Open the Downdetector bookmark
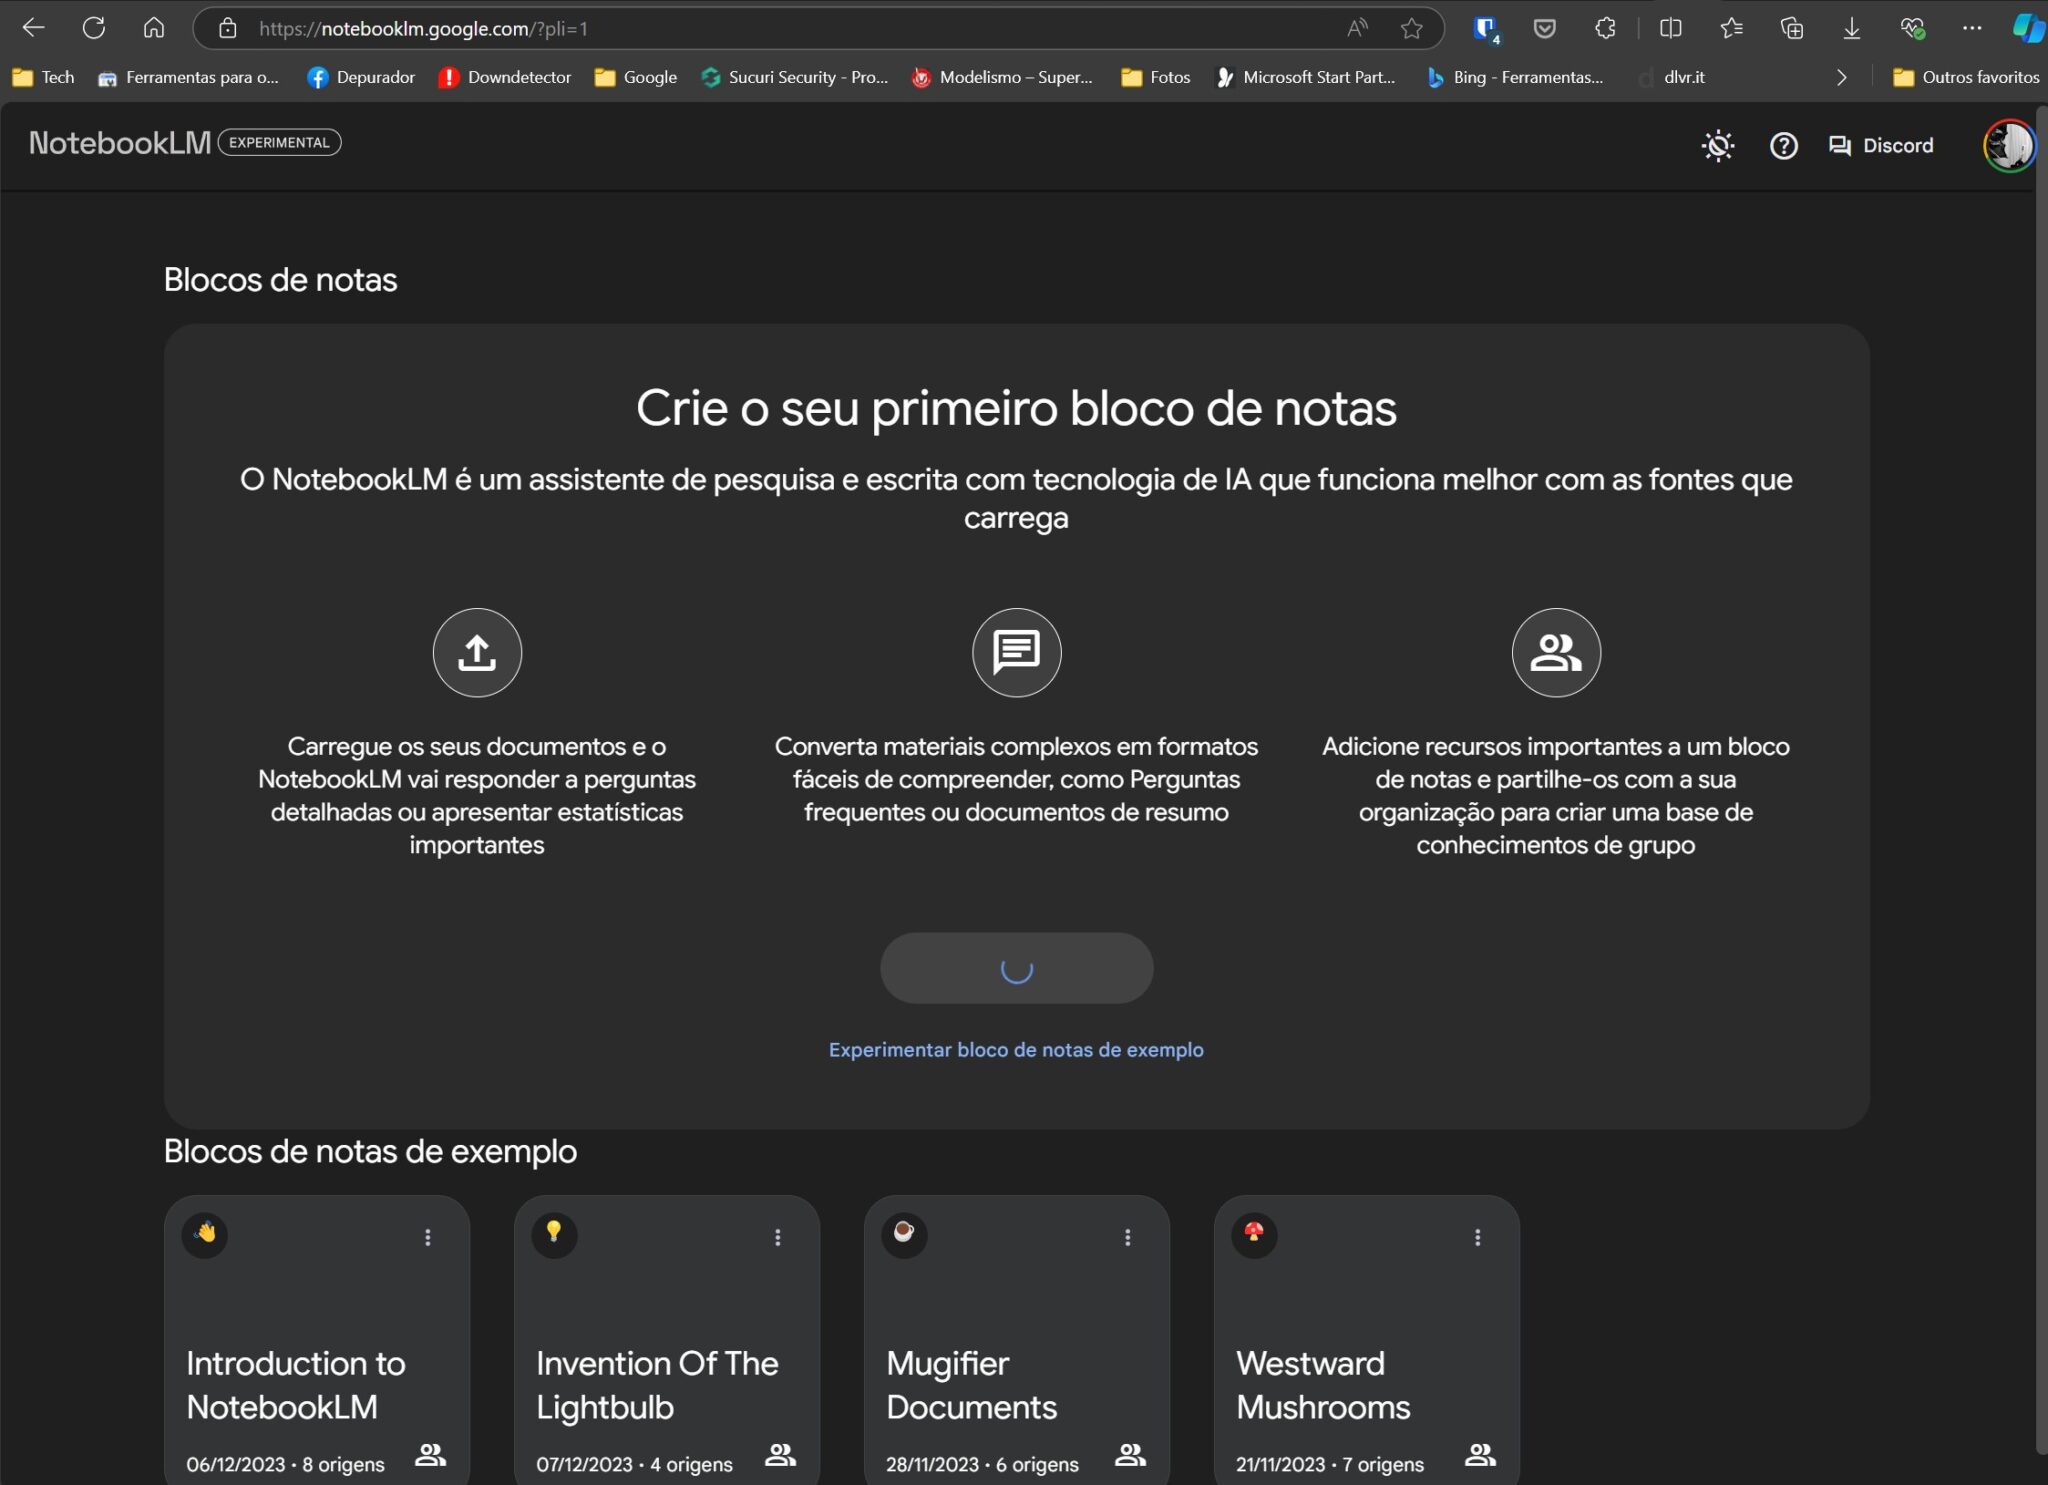This screenshot has width=2048, height=1485. coord(505,77)
